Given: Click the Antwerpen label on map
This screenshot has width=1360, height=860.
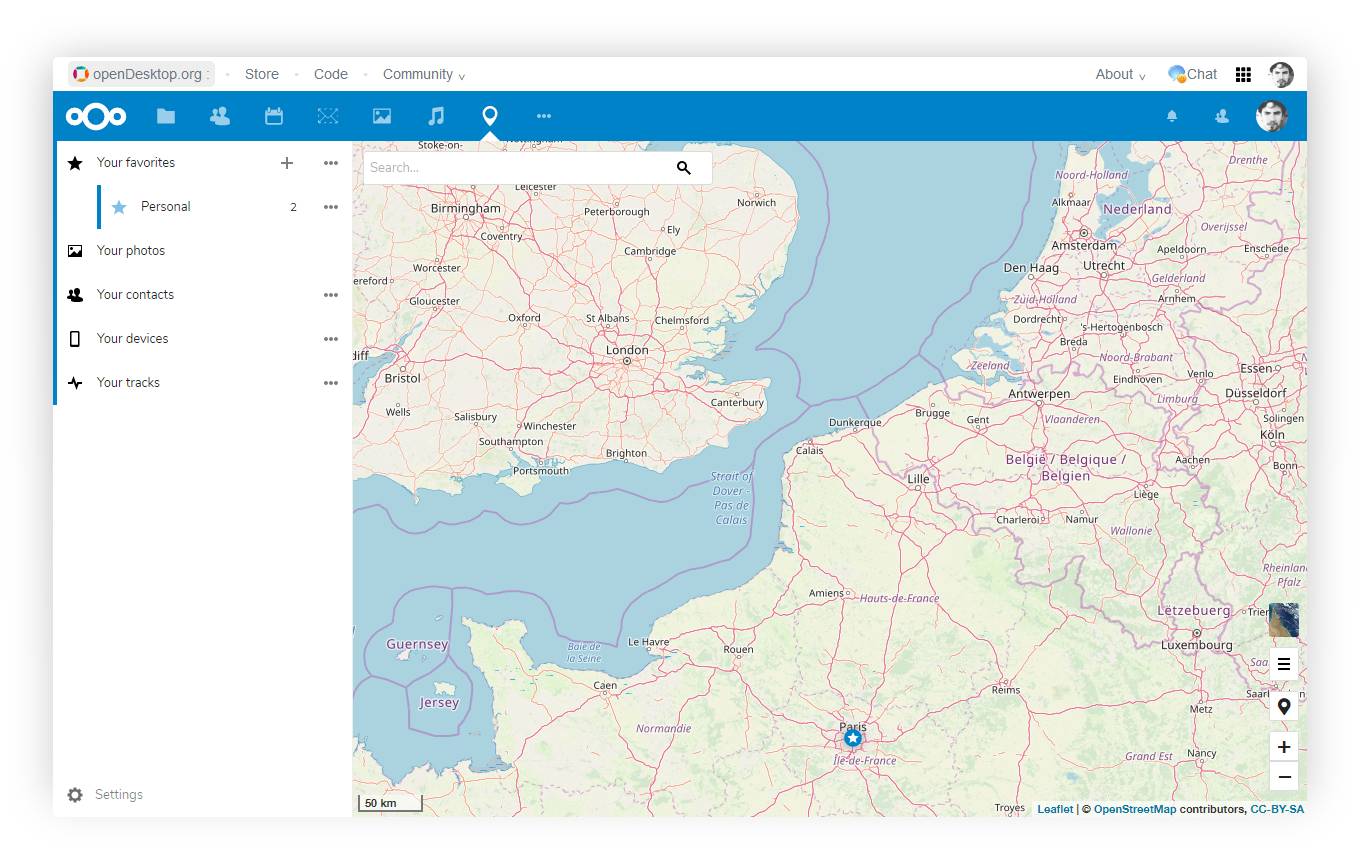Looking at the screenshot, I should [1039, 394].
